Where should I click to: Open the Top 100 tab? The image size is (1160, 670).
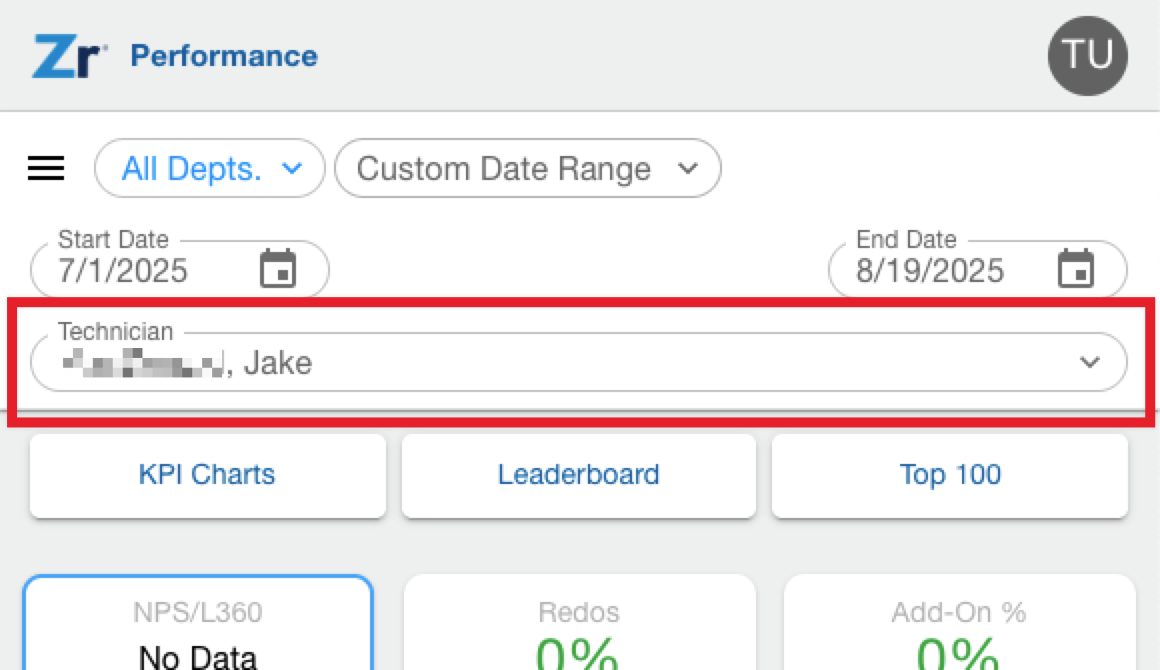click(x=950, y=476)
